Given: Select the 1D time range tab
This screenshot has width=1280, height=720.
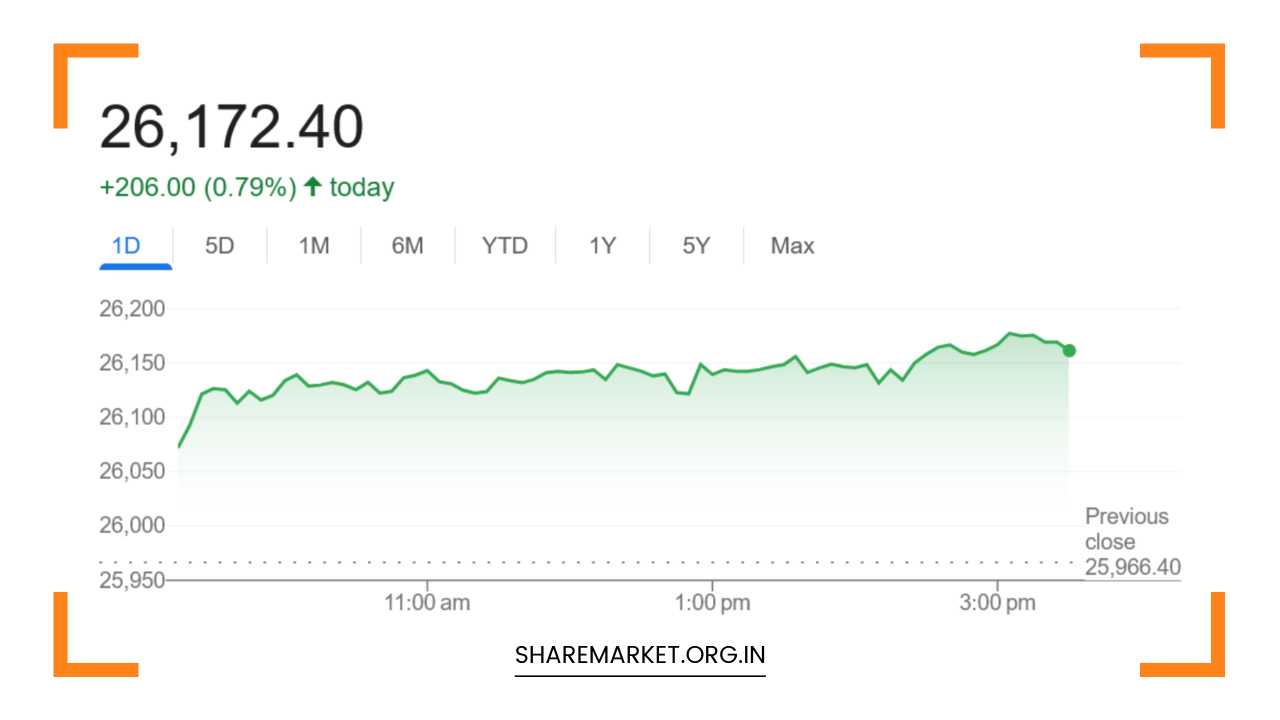Looking at the screenshot, I should 126,246.
